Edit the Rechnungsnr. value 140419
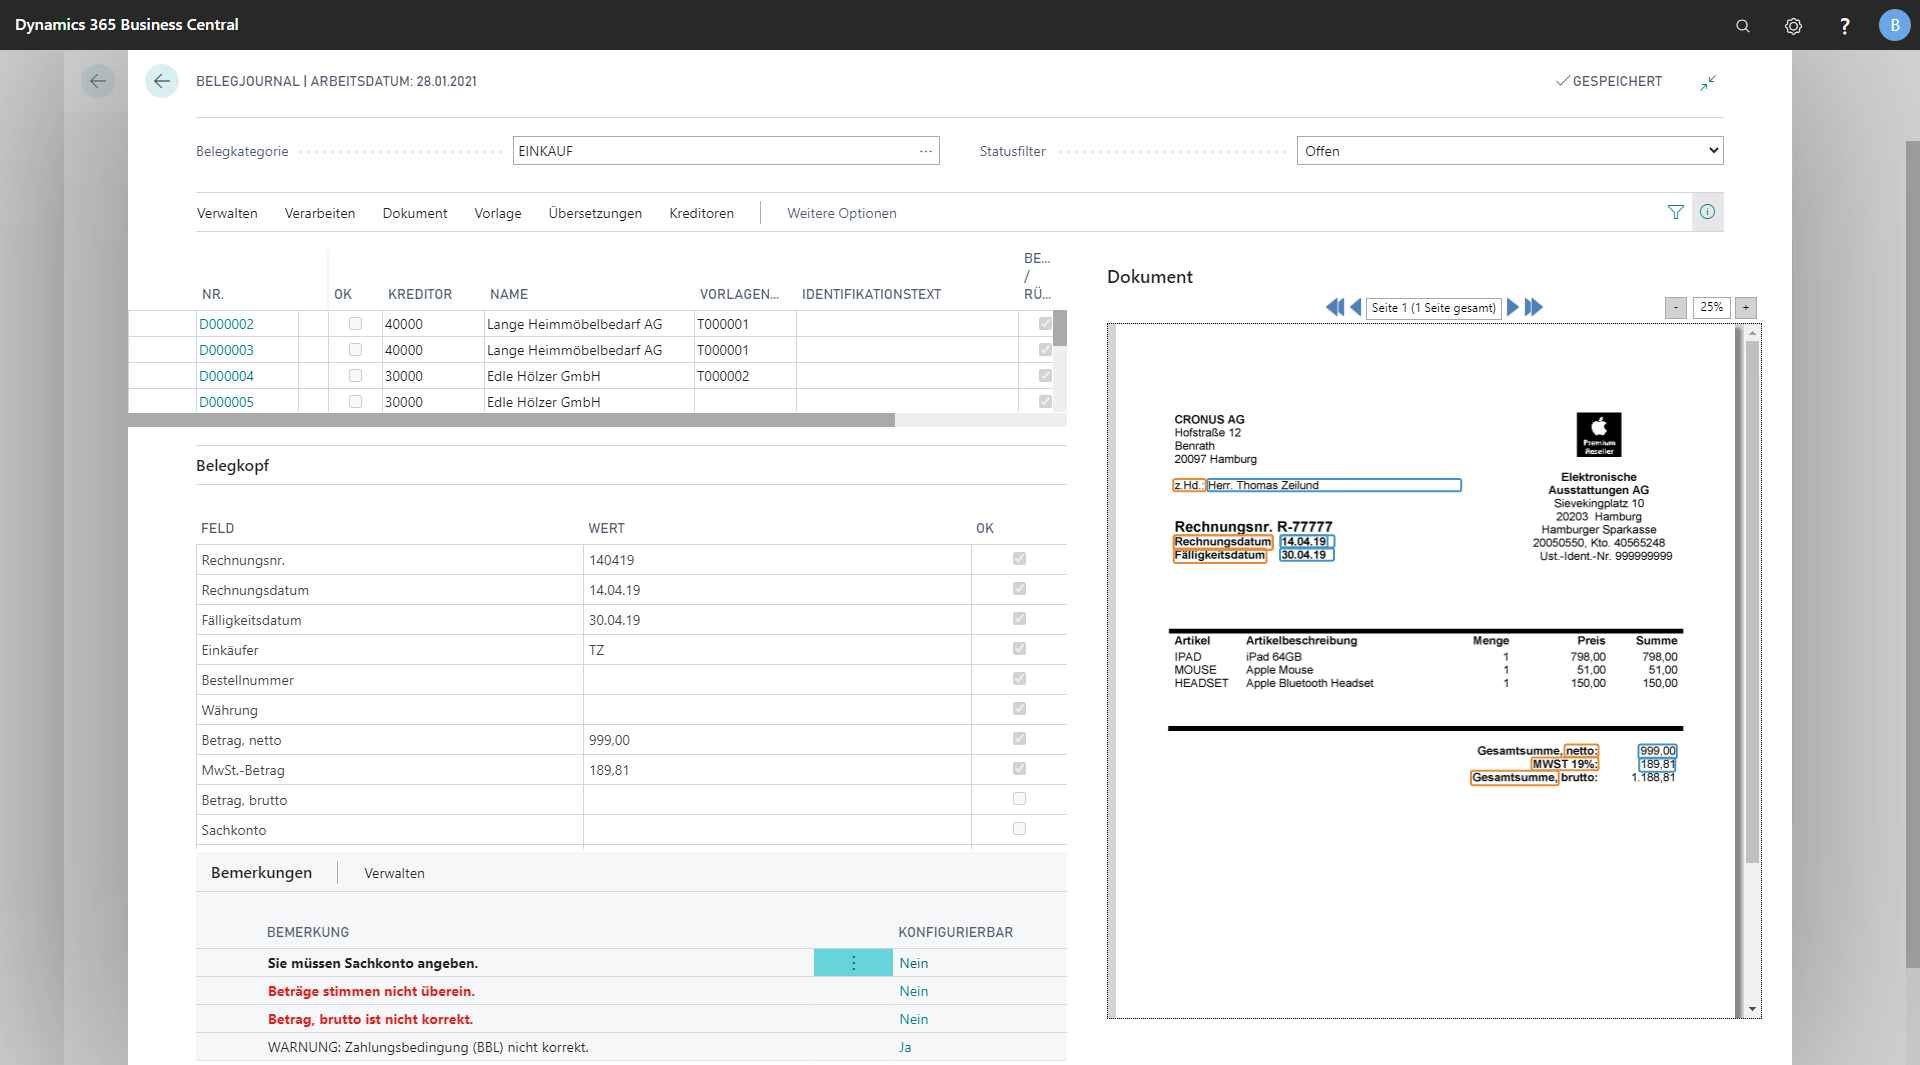1920x1065 pixels. click(x=777, y=560)
